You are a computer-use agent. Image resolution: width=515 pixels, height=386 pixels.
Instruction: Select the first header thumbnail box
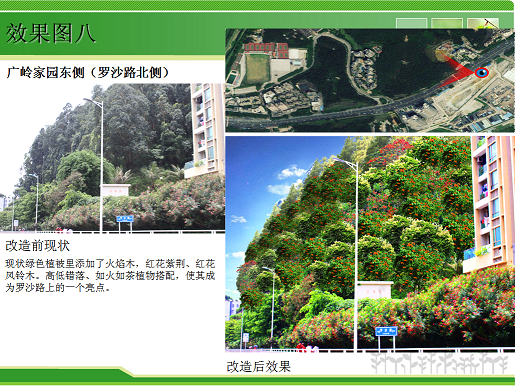(x=411, y=23)
